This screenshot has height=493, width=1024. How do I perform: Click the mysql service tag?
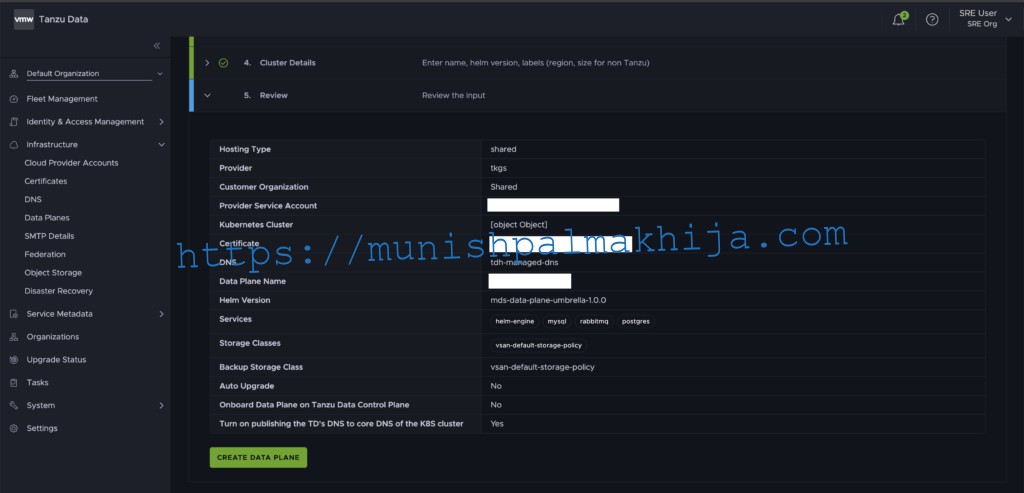pyautogui.click(x=557, y=321)
